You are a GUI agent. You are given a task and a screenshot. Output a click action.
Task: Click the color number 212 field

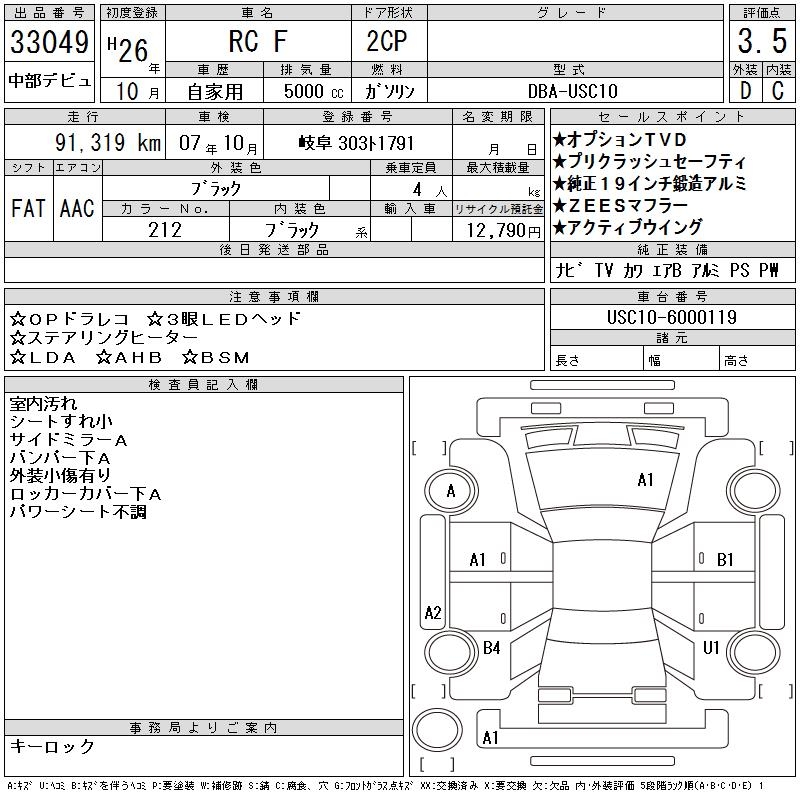click(x=165, y=230)
